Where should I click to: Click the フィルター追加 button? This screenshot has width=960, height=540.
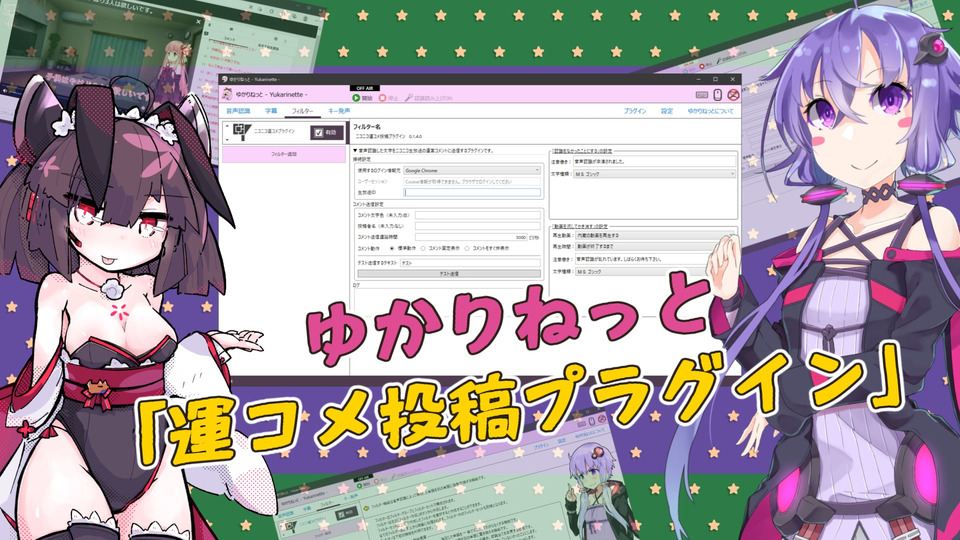click(284, 154)
